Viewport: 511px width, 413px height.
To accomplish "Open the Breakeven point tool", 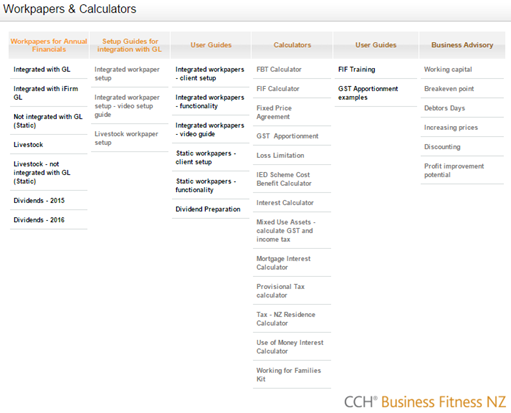I will pos(449,89).
